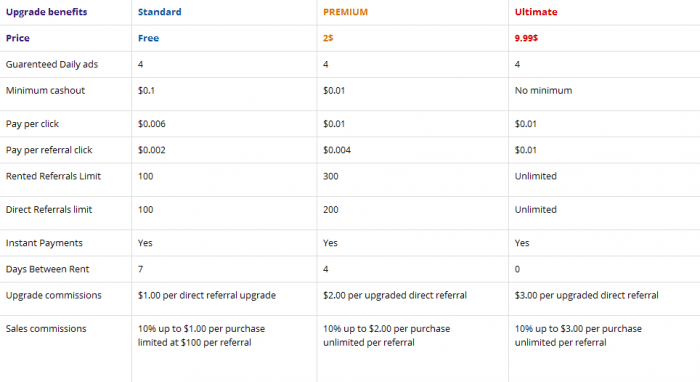Click the Sales commissions row label
Screen dimensions: 700x382
coord(46,329)
